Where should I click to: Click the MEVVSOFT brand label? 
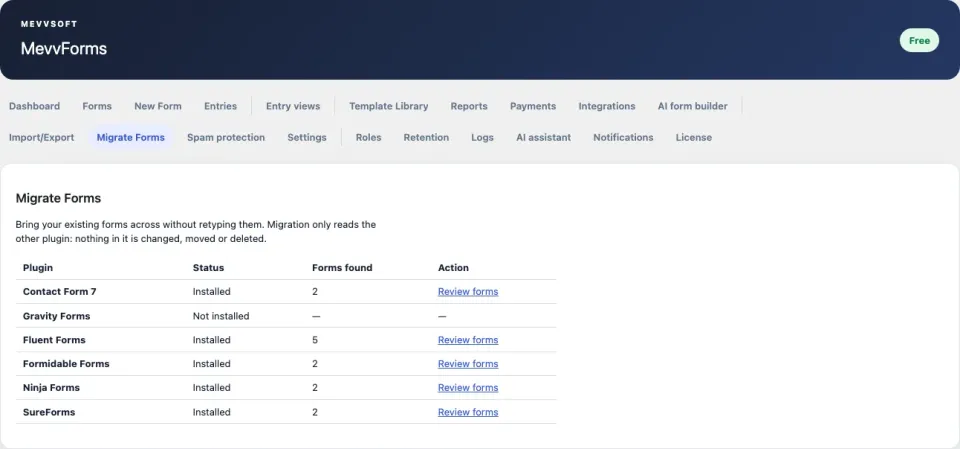(x=49, y=24)
